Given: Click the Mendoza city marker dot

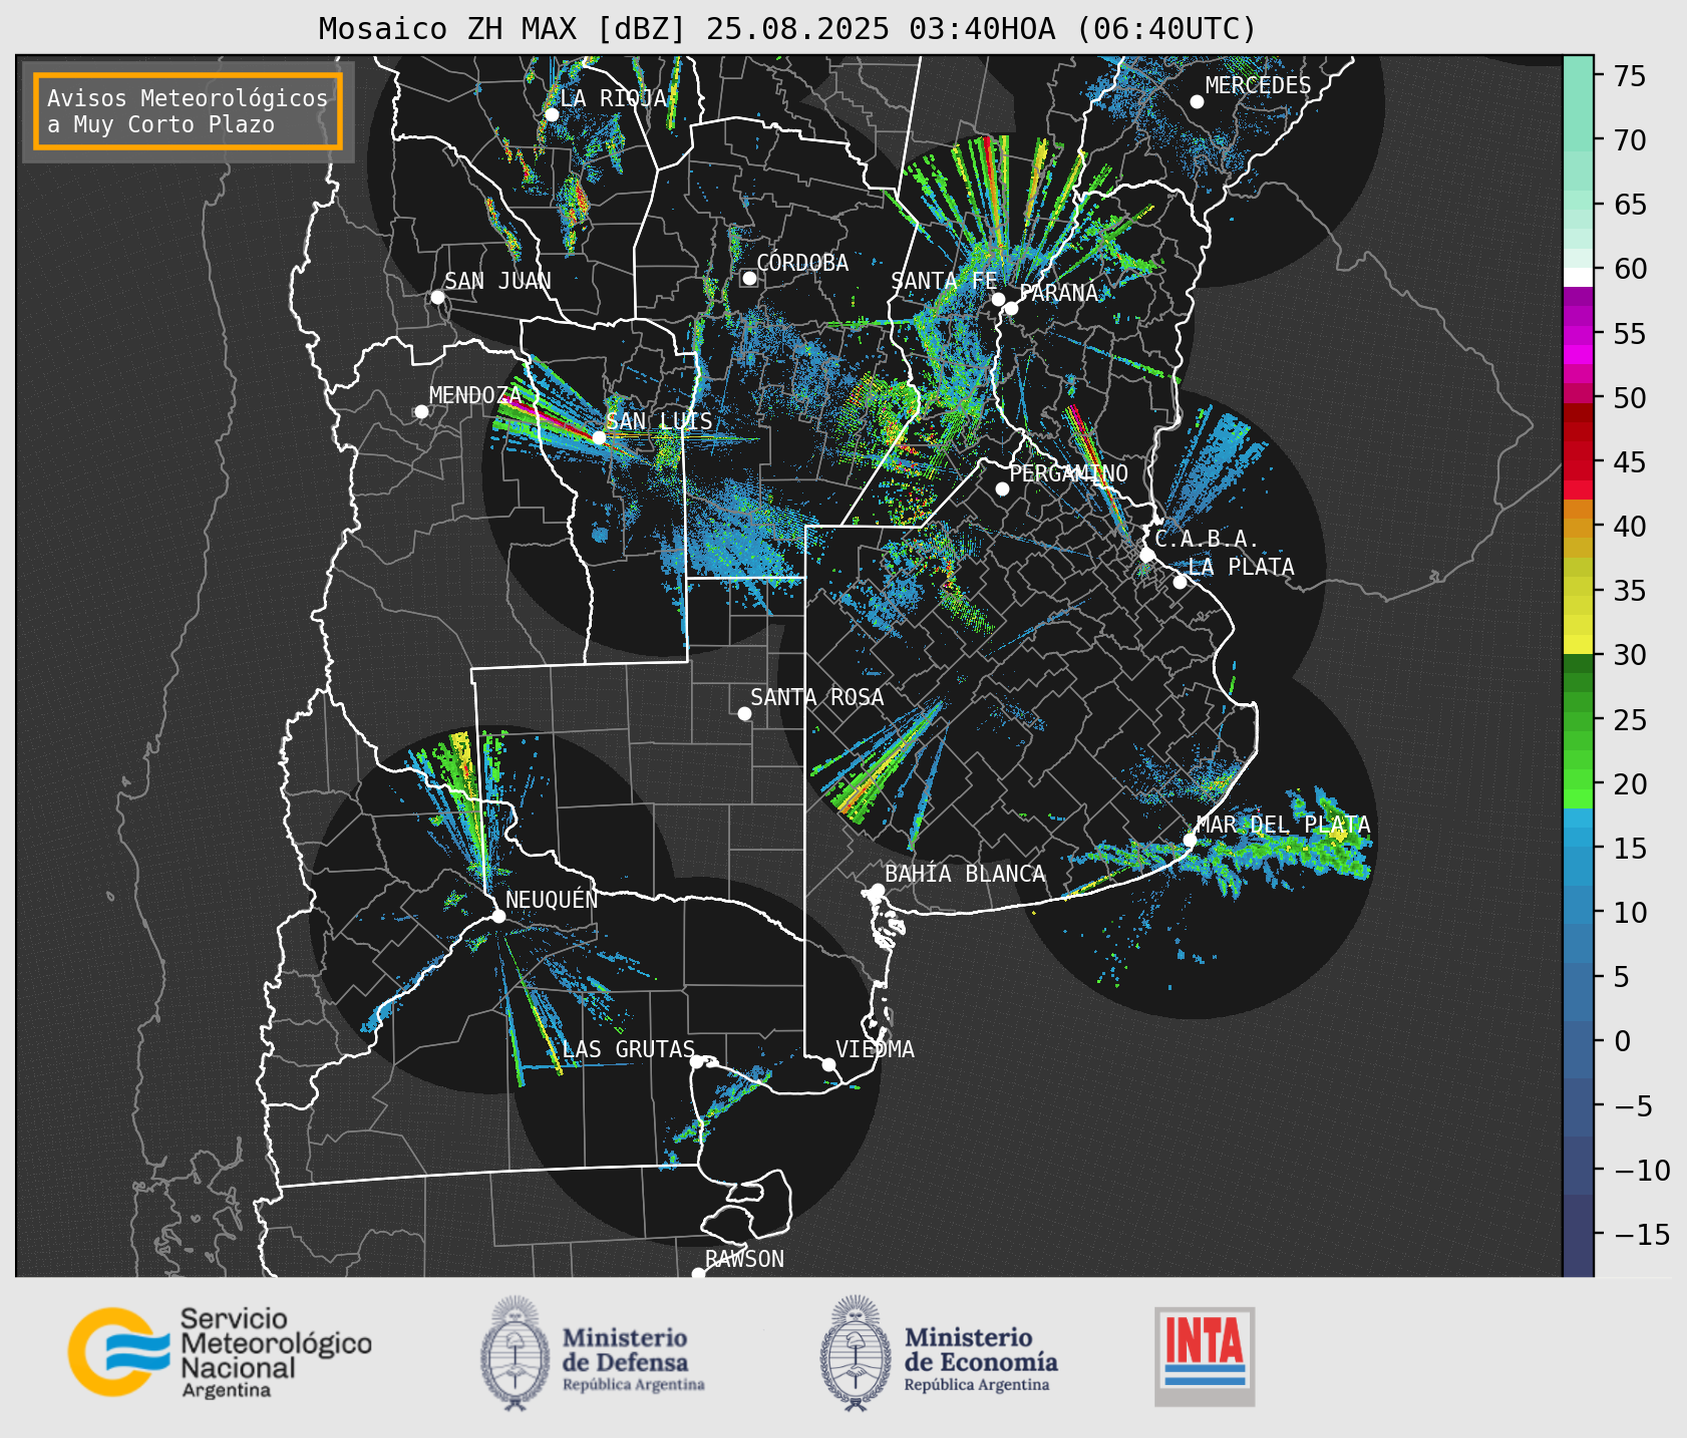Looking at the screenshot, I should point(422,412).
